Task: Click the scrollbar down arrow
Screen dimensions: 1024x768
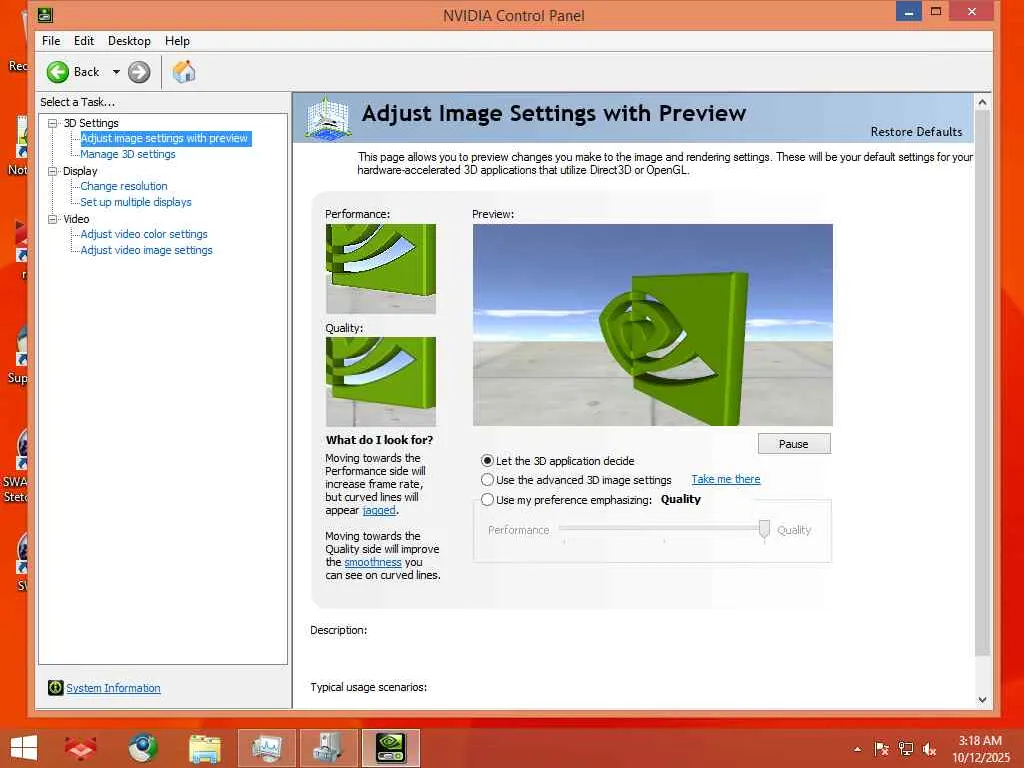Action: pos(982,699)
